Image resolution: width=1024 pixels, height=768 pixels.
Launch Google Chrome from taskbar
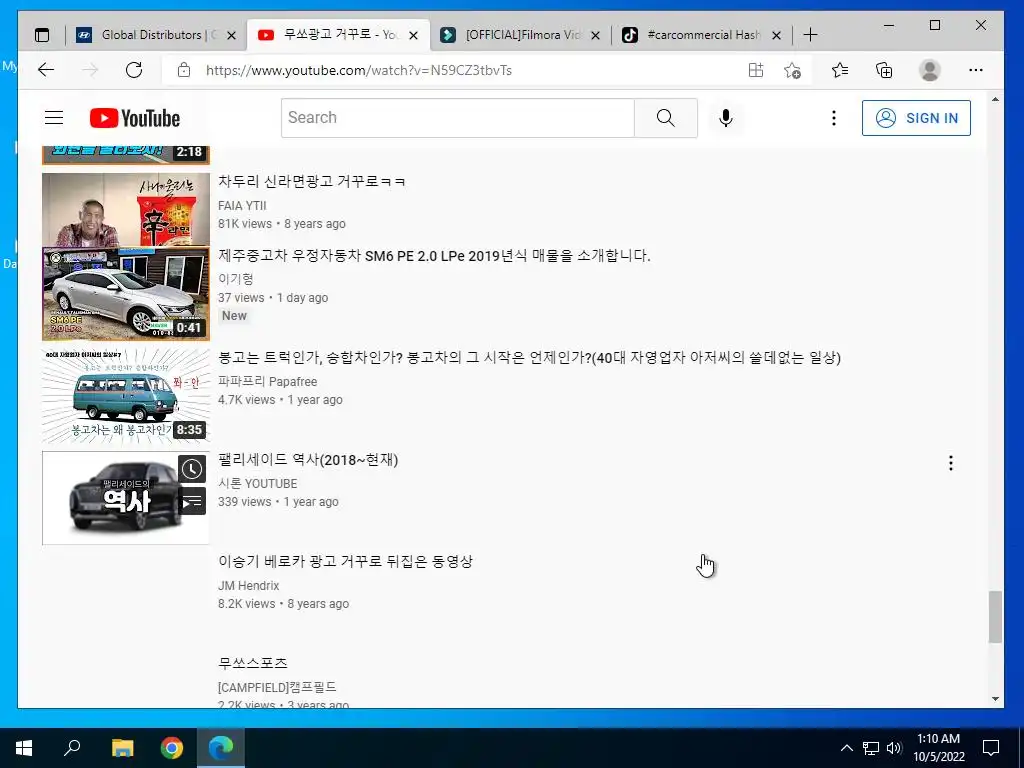point(172,748)
